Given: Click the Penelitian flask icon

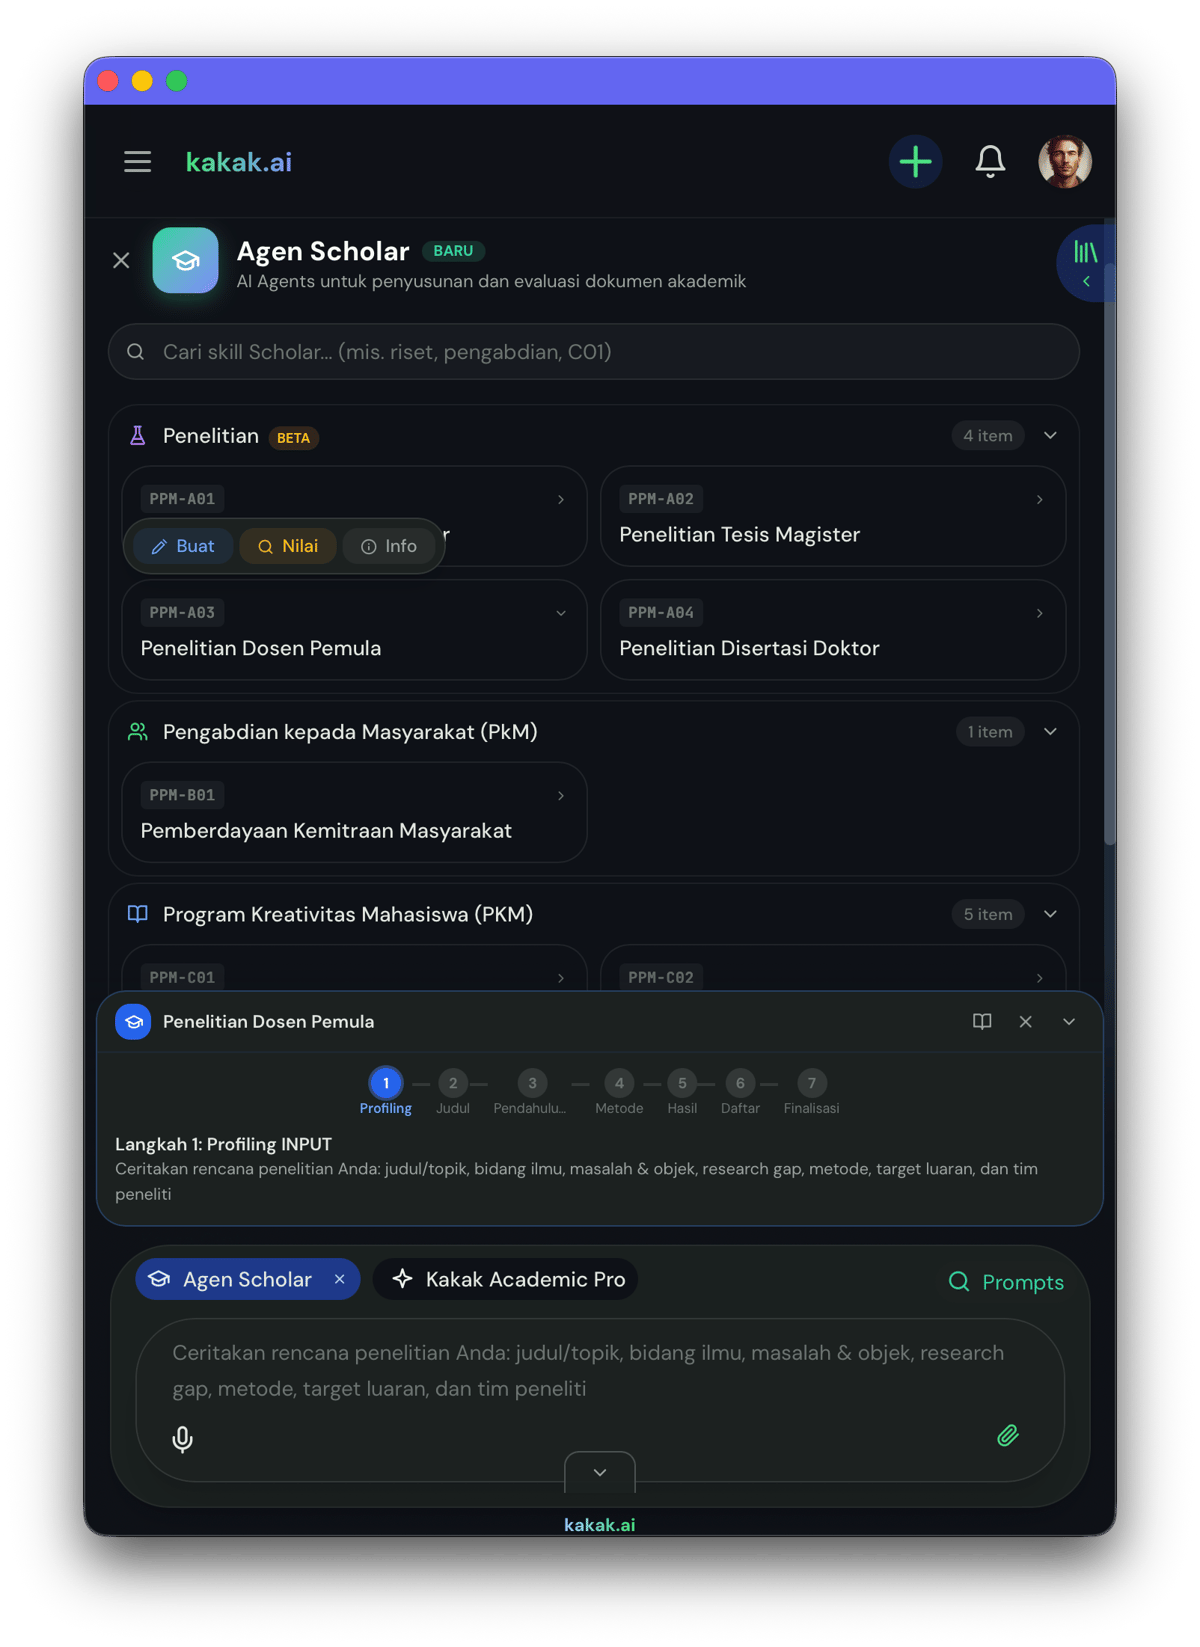Looking at the screenshot, I should click(x=138, y=436).
